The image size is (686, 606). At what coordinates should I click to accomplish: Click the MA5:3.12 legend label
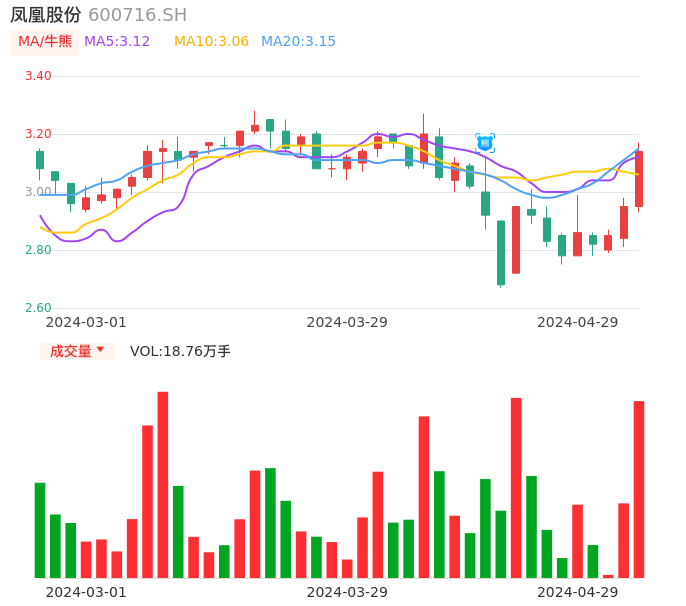tap(117, 42)
